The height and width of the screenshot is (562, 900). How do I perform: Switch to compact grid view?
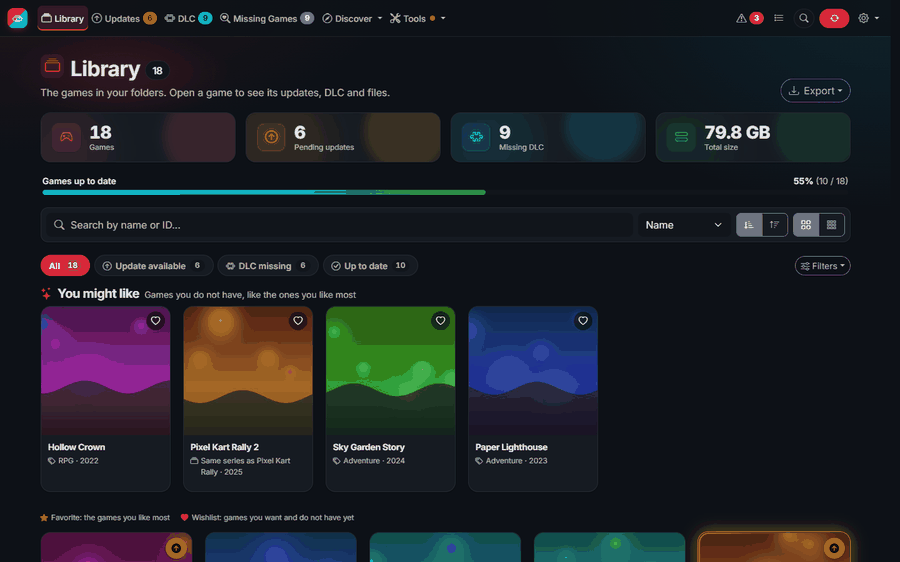pos(831,225)
